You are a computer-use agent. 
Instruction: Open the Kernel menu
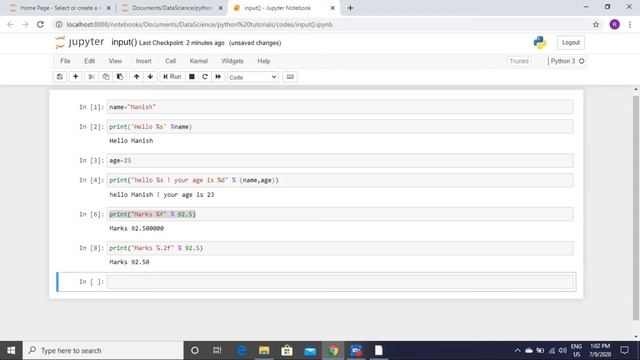(x=199, y=61)
